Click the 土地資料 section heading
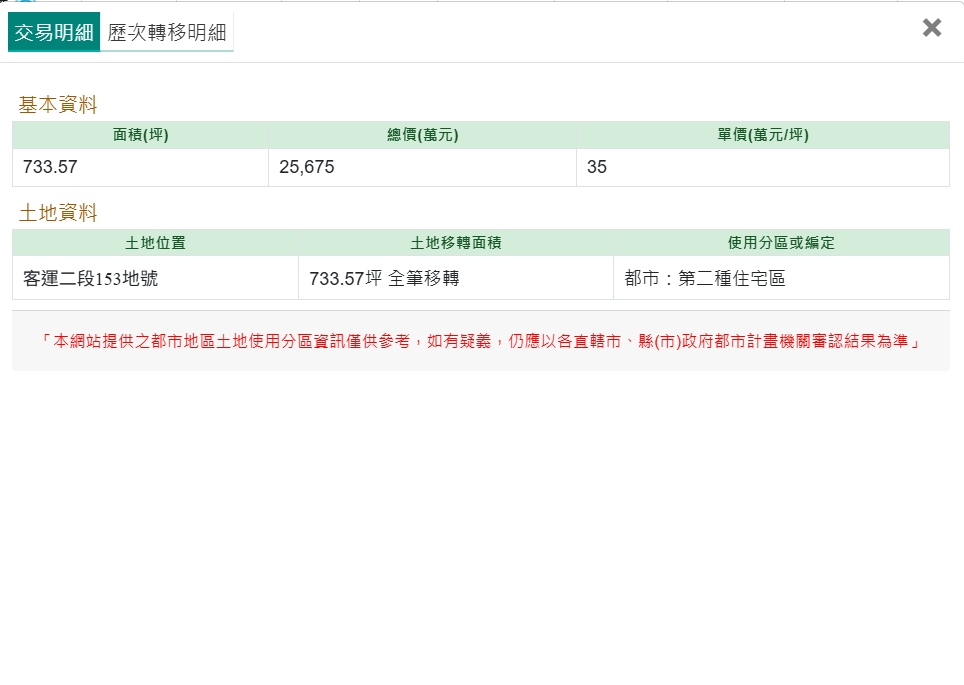The width and height of the screenshot is (964, 685). click(58, 212)
